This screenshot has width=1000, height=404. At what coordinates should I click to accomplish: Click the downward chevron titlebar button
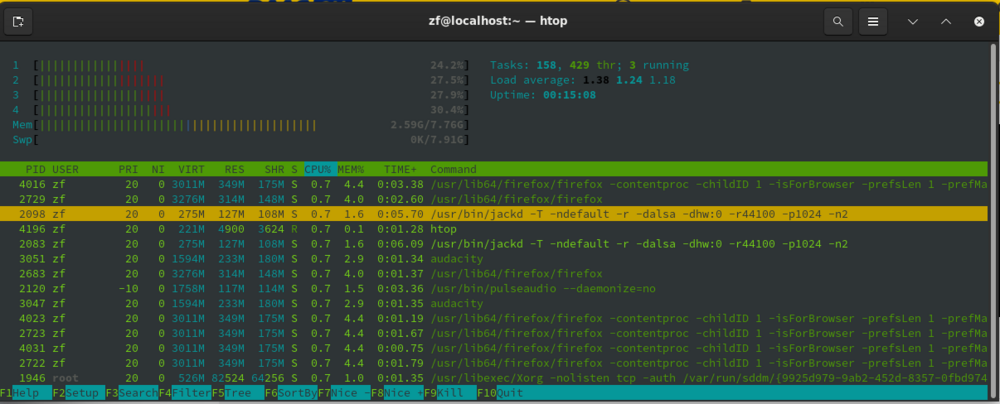pyautogui.click(x=913, y=22)
